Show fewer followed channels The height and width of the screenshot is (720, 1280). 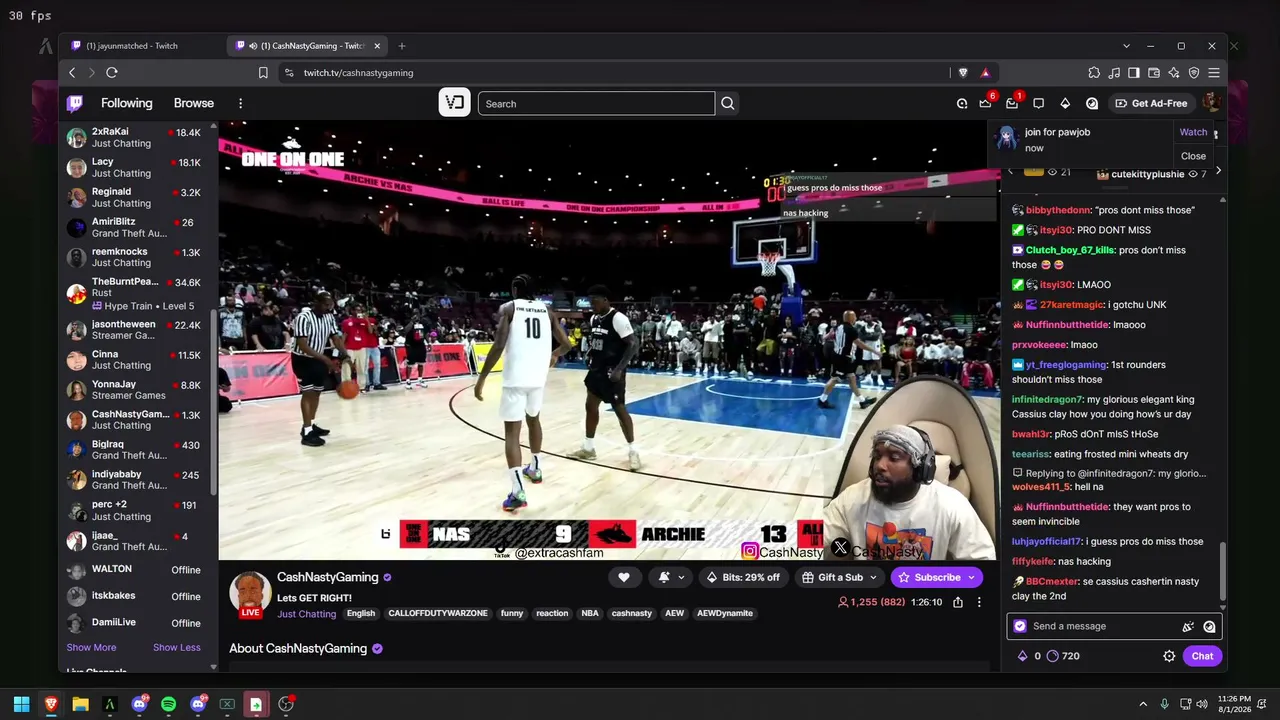coord(177,648)
